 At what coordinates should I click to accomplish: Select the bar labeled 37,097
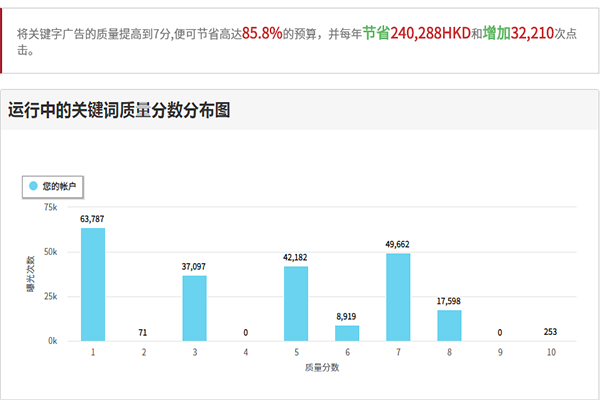pyautogui.click(x=194, y=308)
